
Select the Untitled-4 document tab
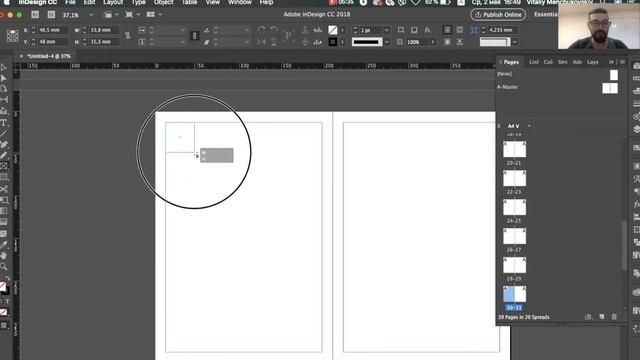[49, 56]
